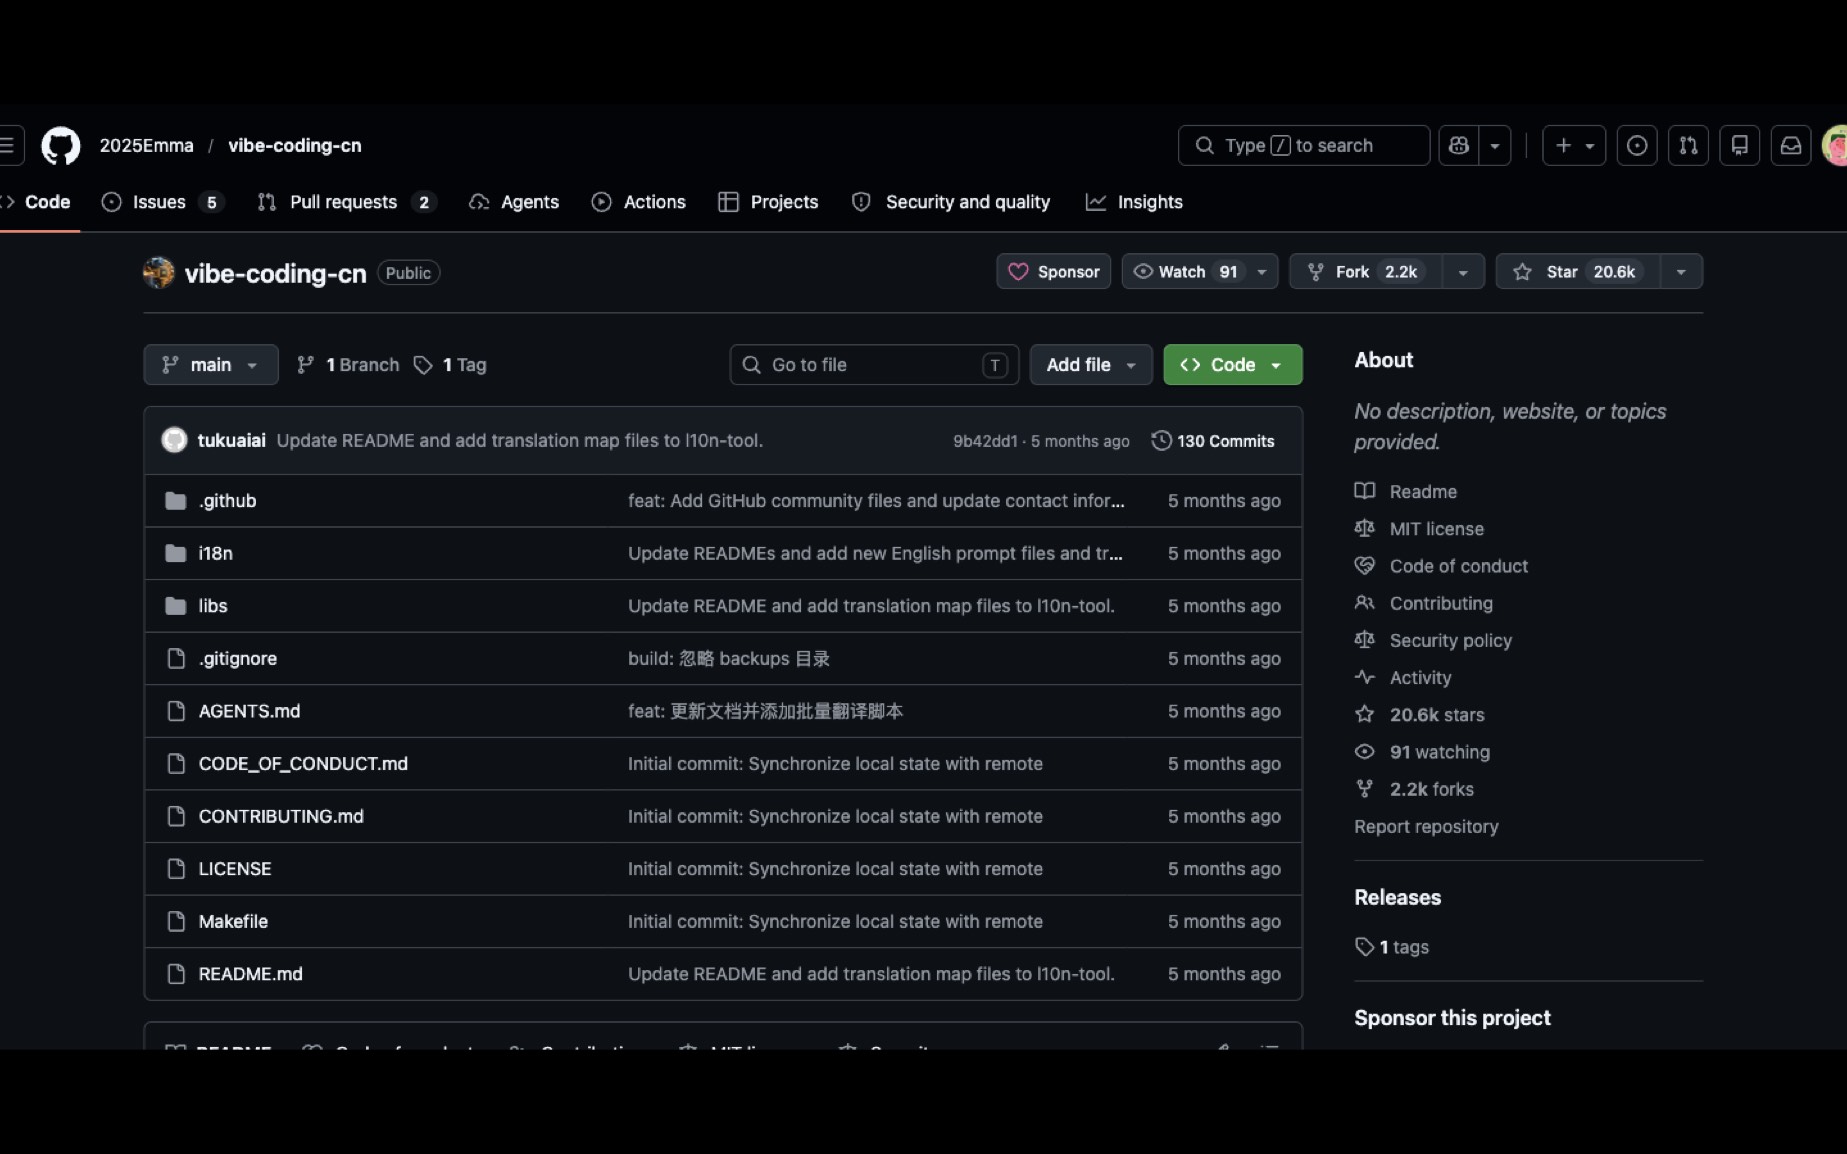1847x1154 pixels.
Task: Open the 1 Branch link
Action: tap(349, 365)
